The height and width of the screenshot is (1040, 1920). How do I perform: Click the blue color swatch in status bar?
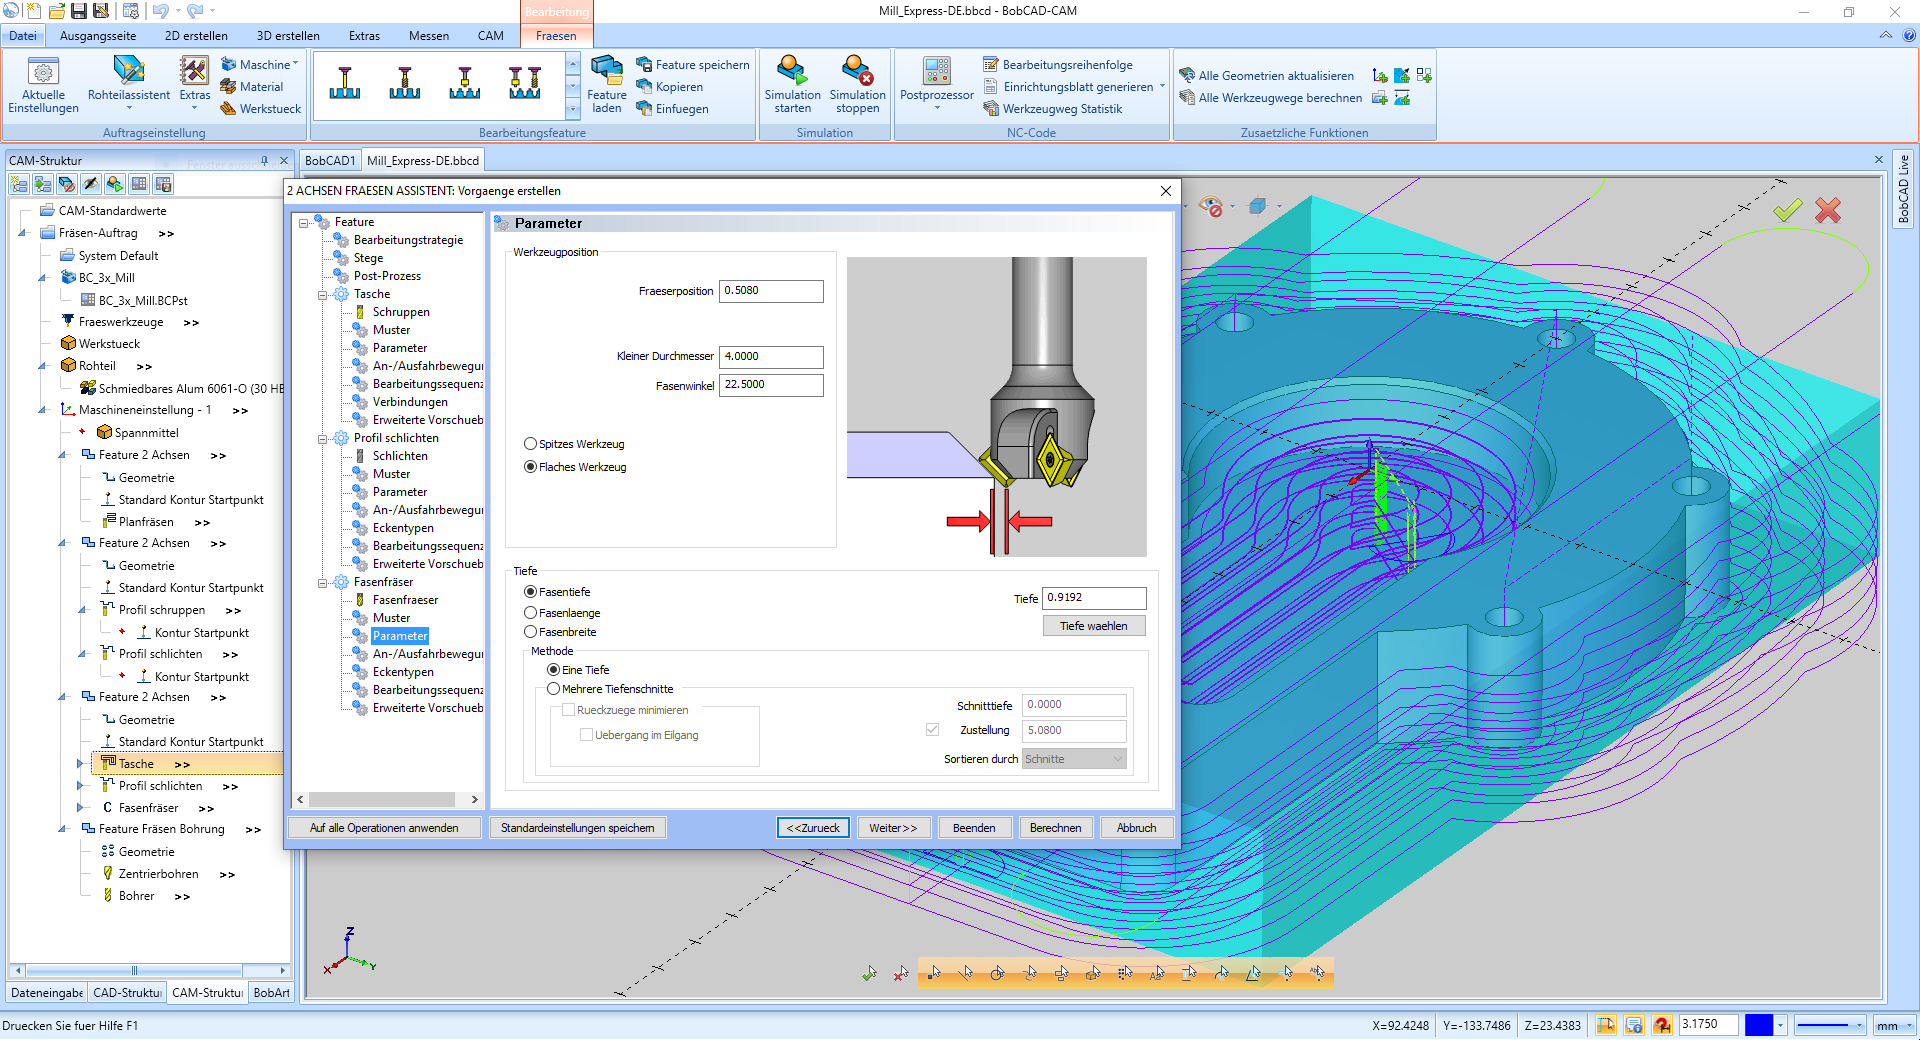tap(1758, 1026)
